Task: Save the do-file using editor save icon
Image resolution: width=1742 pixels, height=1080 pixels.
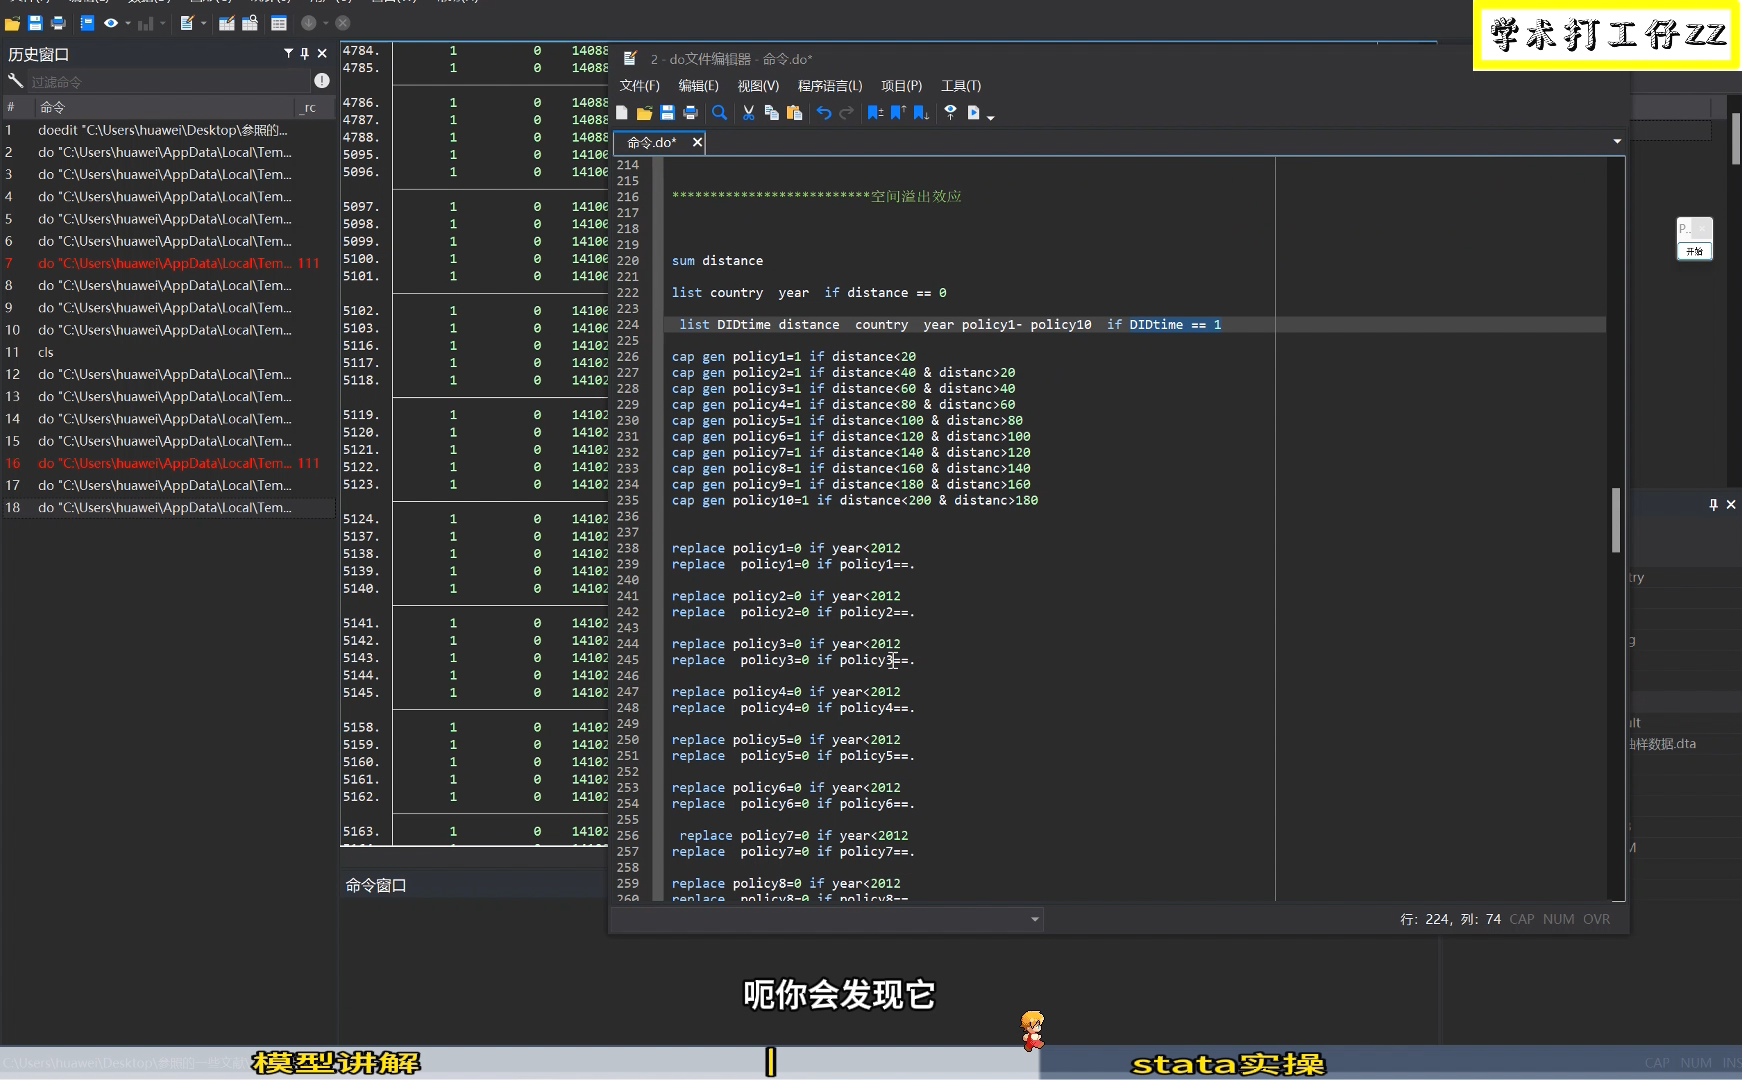Action: [x=667, y=113]
